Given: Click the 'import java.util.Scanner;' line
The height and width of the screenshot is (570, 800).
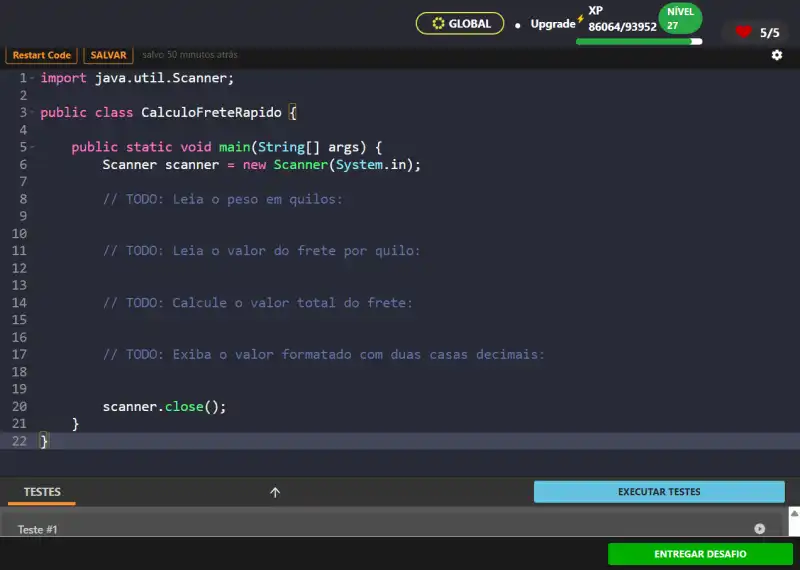Looking at the screenshot, I should click(137, 78).
